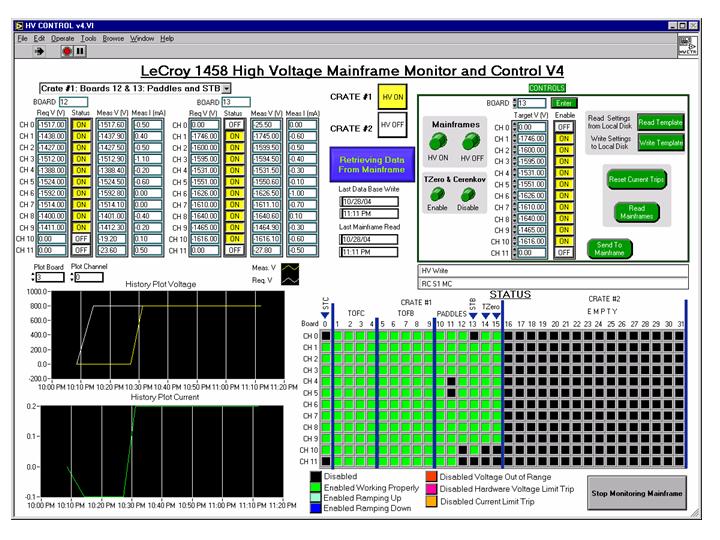This screenshot has width=720, height=540.
Task: Click the Controls CH 6 Target V stepper
Action: point(515,196)
